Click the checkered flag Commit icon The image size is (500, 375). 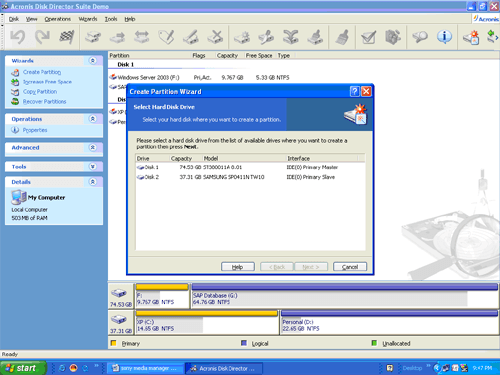point(67,37)
